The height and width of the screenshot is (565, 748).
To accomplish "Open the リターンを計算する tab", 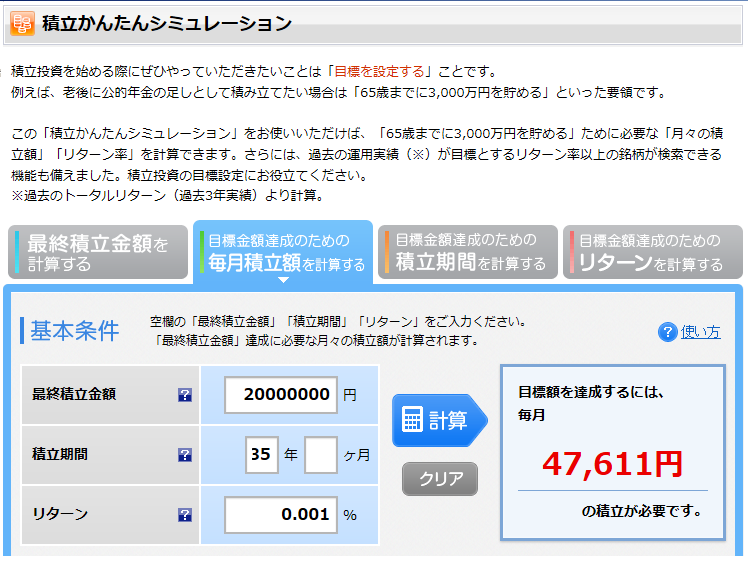I will point(653,252).
